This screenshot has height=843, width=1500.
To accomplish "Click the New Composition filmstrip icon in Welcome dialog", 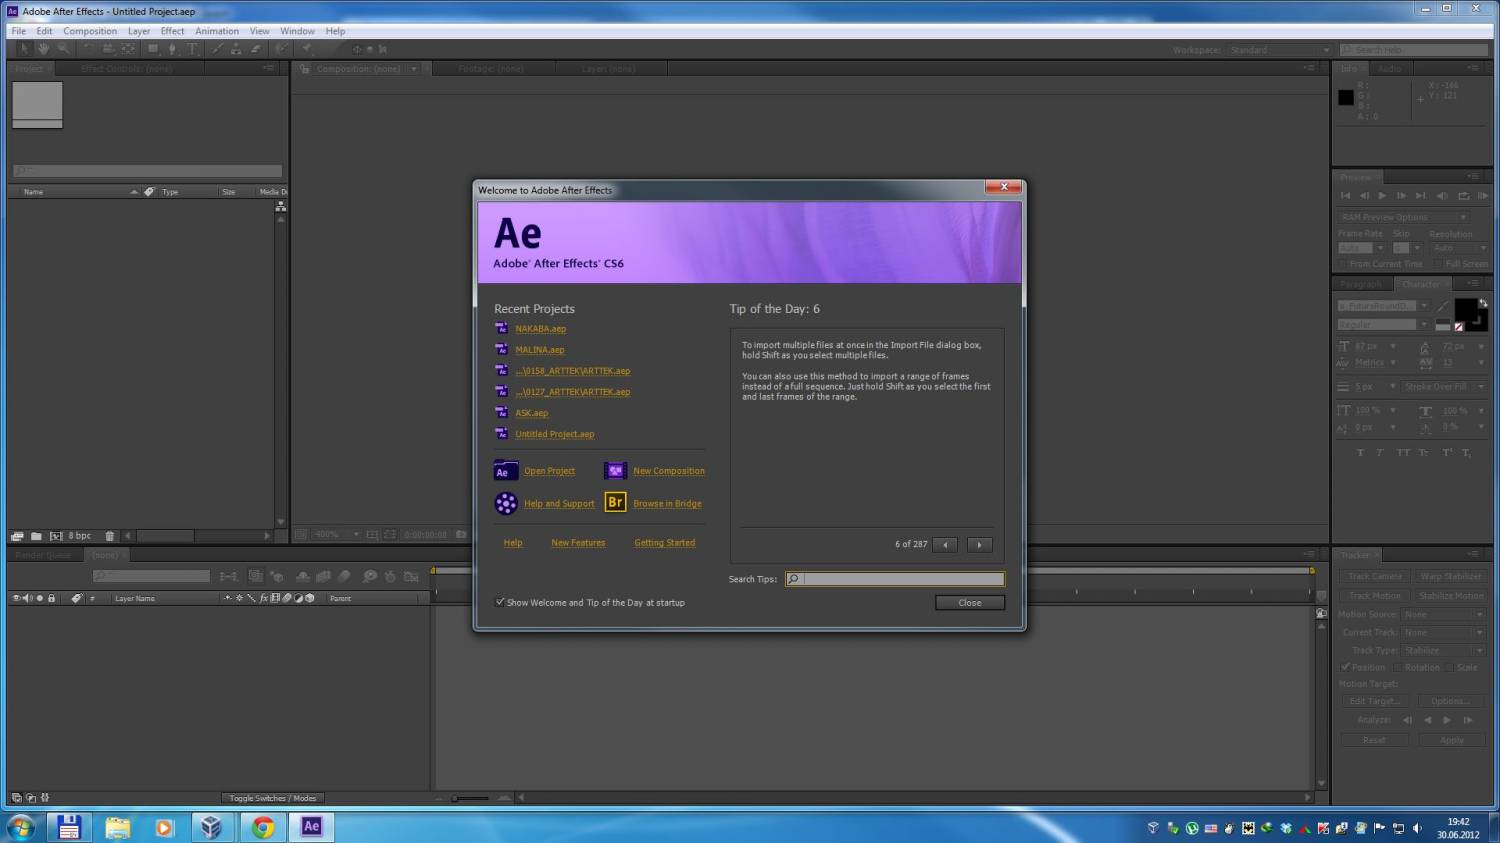I will tap(615, 471).
